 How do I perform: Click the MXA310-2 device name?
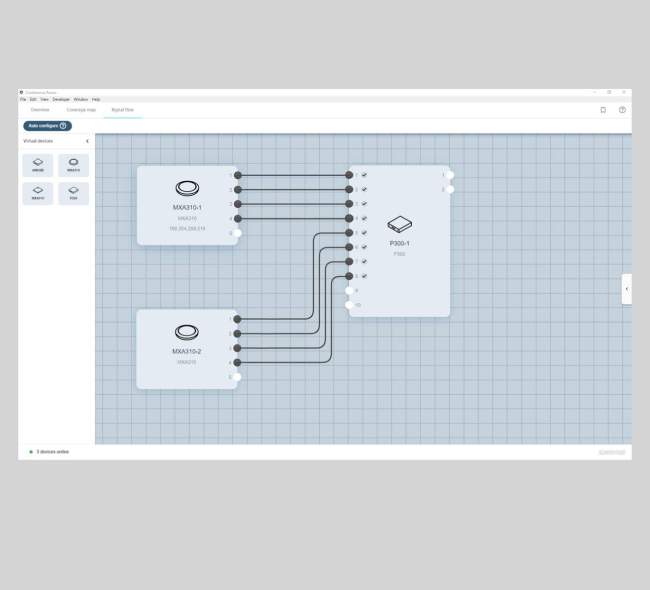tap(187, 351)
